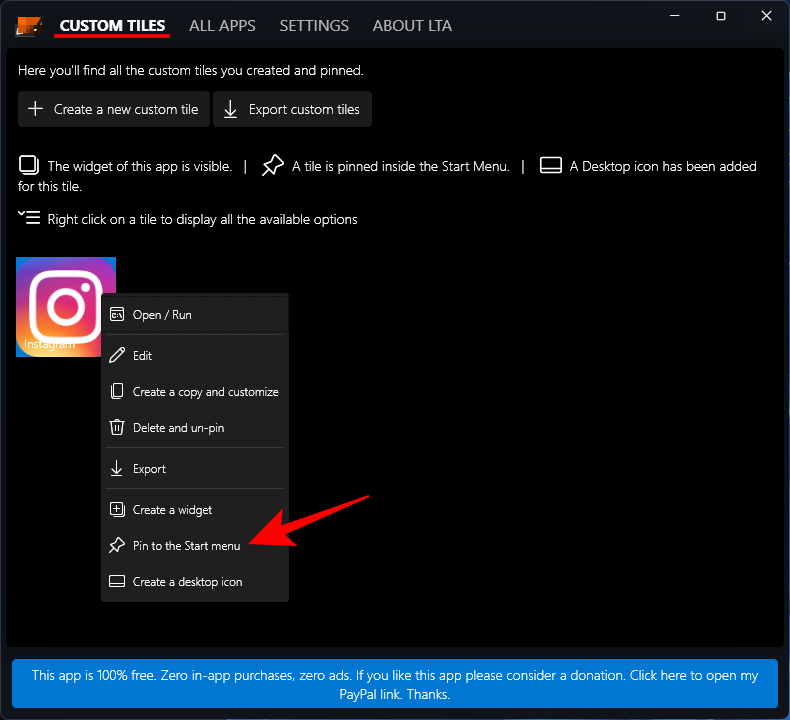Select Delete and un-pin option

tap(178, 428)
